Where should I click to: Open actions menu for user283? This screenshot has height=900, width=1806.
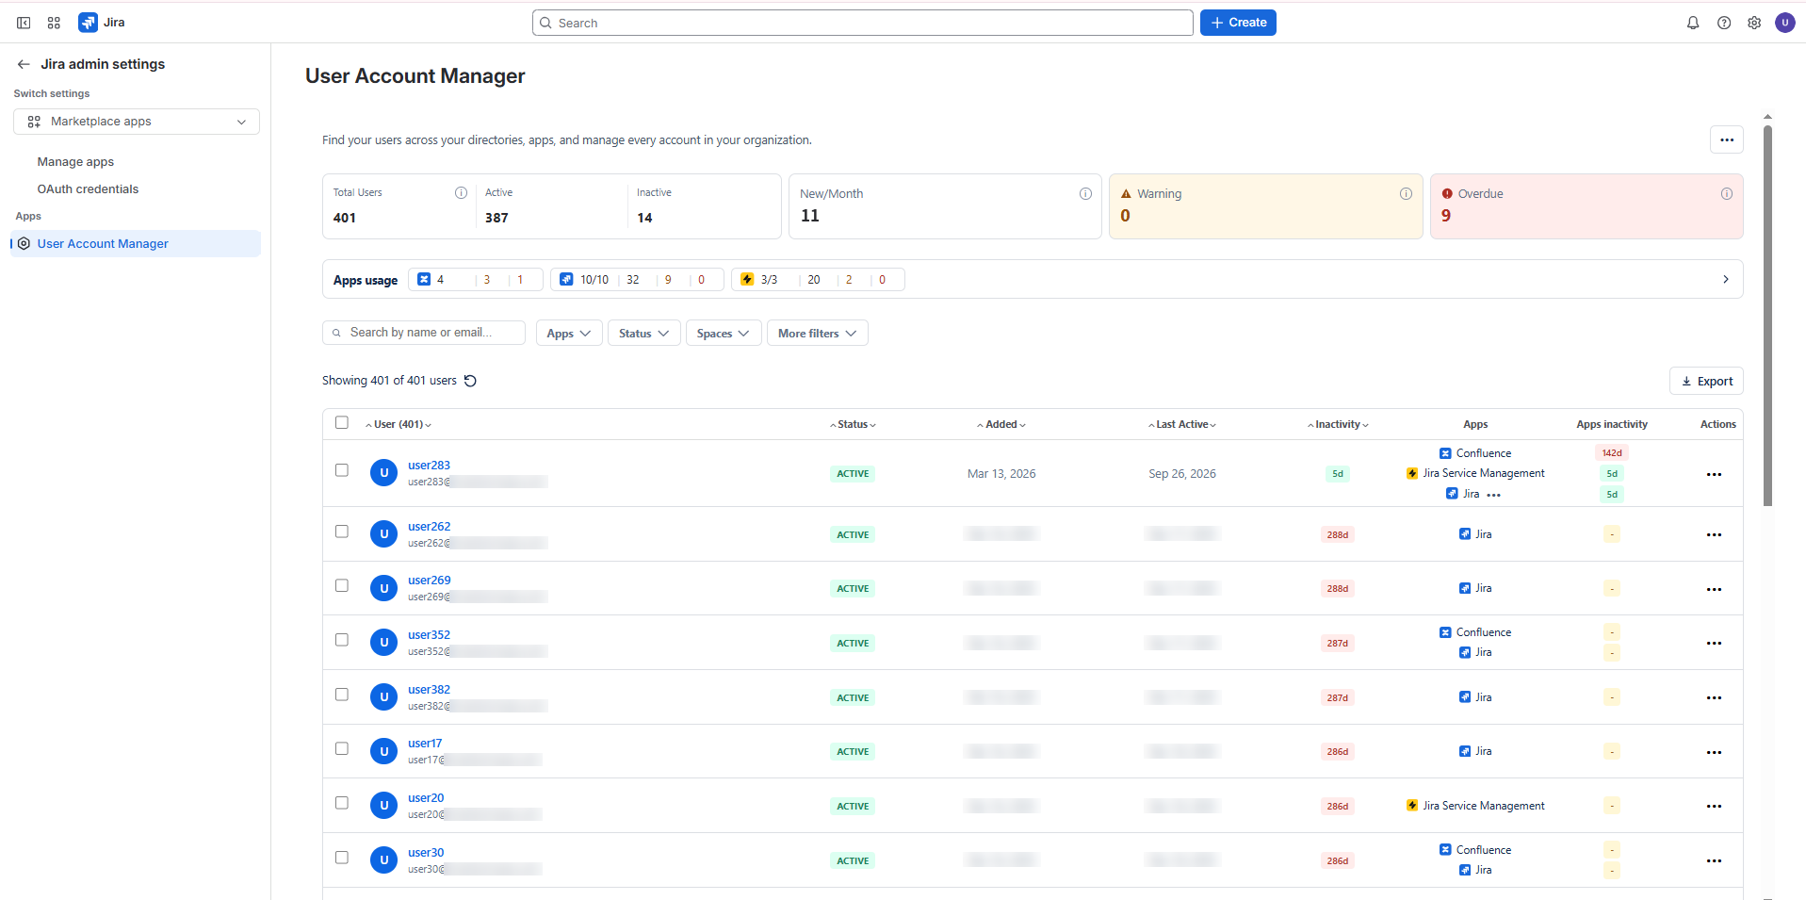(1714, 474)
